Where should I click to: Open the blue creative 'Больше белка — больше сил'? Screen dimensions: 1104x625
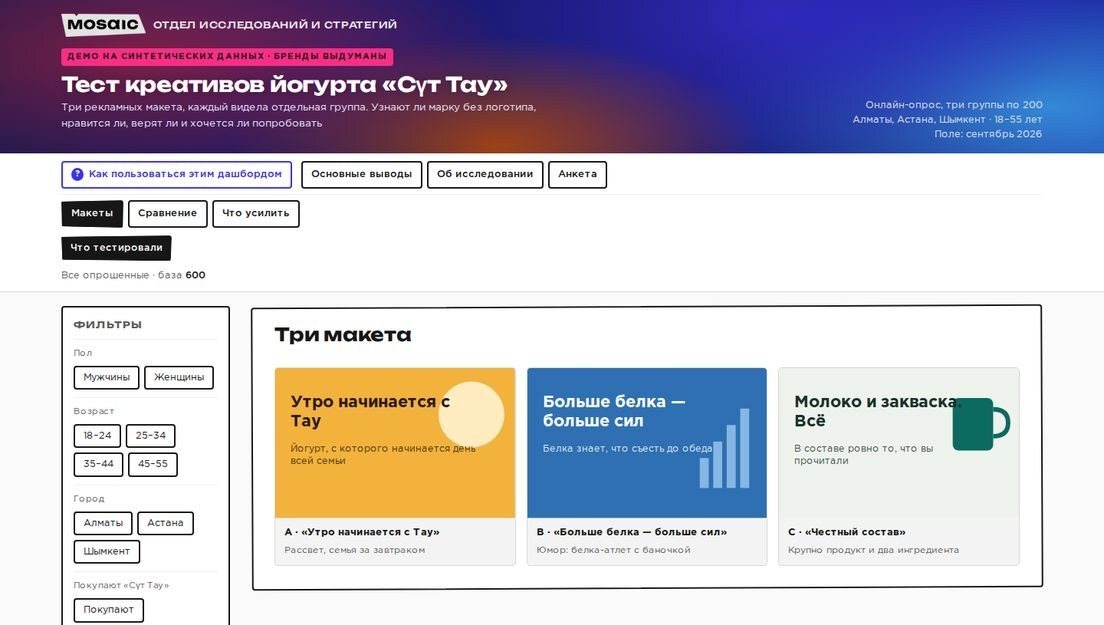[x=647, y=443]
